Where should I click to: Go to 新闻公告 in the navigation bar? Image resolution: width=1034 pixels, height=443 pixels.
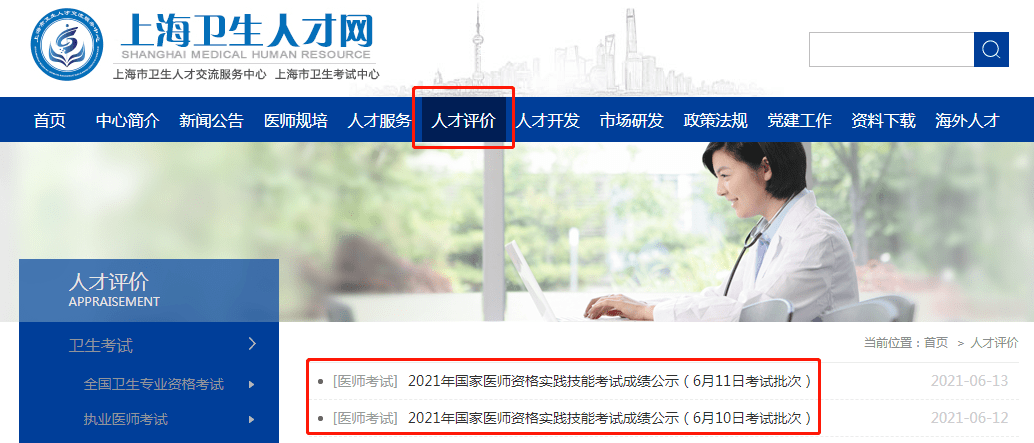coord(211,121)
